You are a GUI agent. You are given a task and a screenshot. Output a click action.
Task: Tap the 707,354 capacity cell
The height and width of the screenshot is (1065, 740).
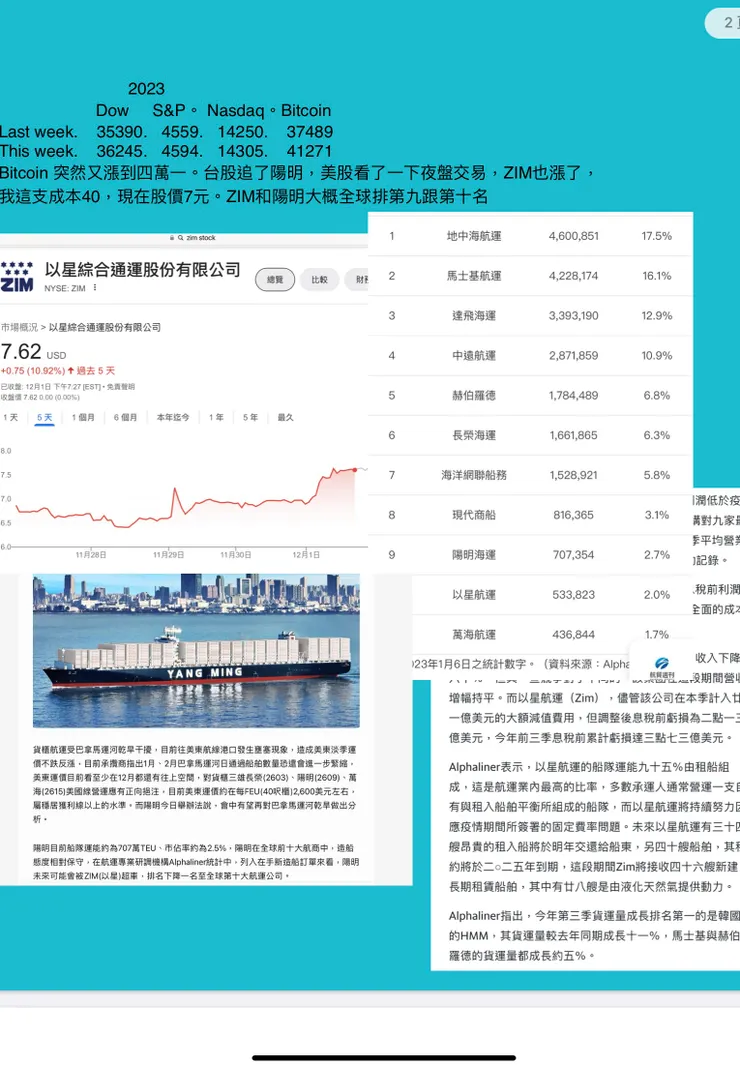click(x=574, y=555)
